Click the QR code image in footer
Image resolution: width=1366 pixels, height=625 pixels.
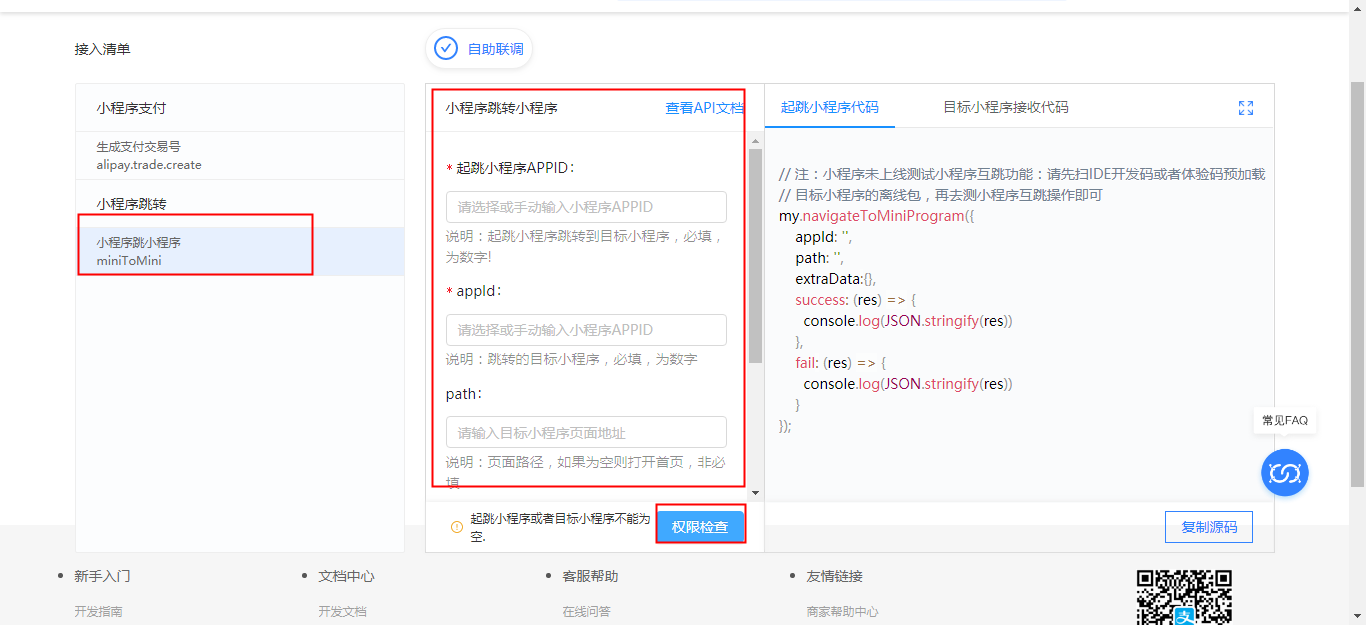(1184, 597)
